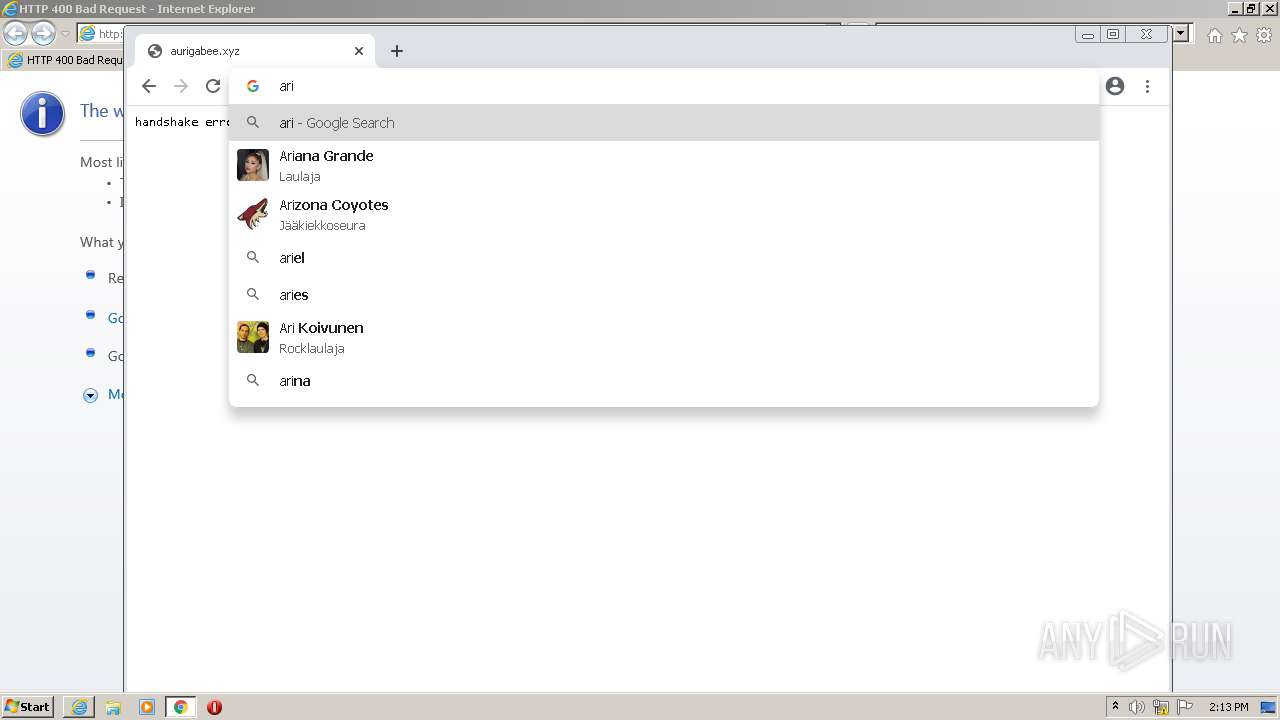Screen dimensions: 1280x720
Task: Go back in Internet Explorer
Action: coord(16,34)
